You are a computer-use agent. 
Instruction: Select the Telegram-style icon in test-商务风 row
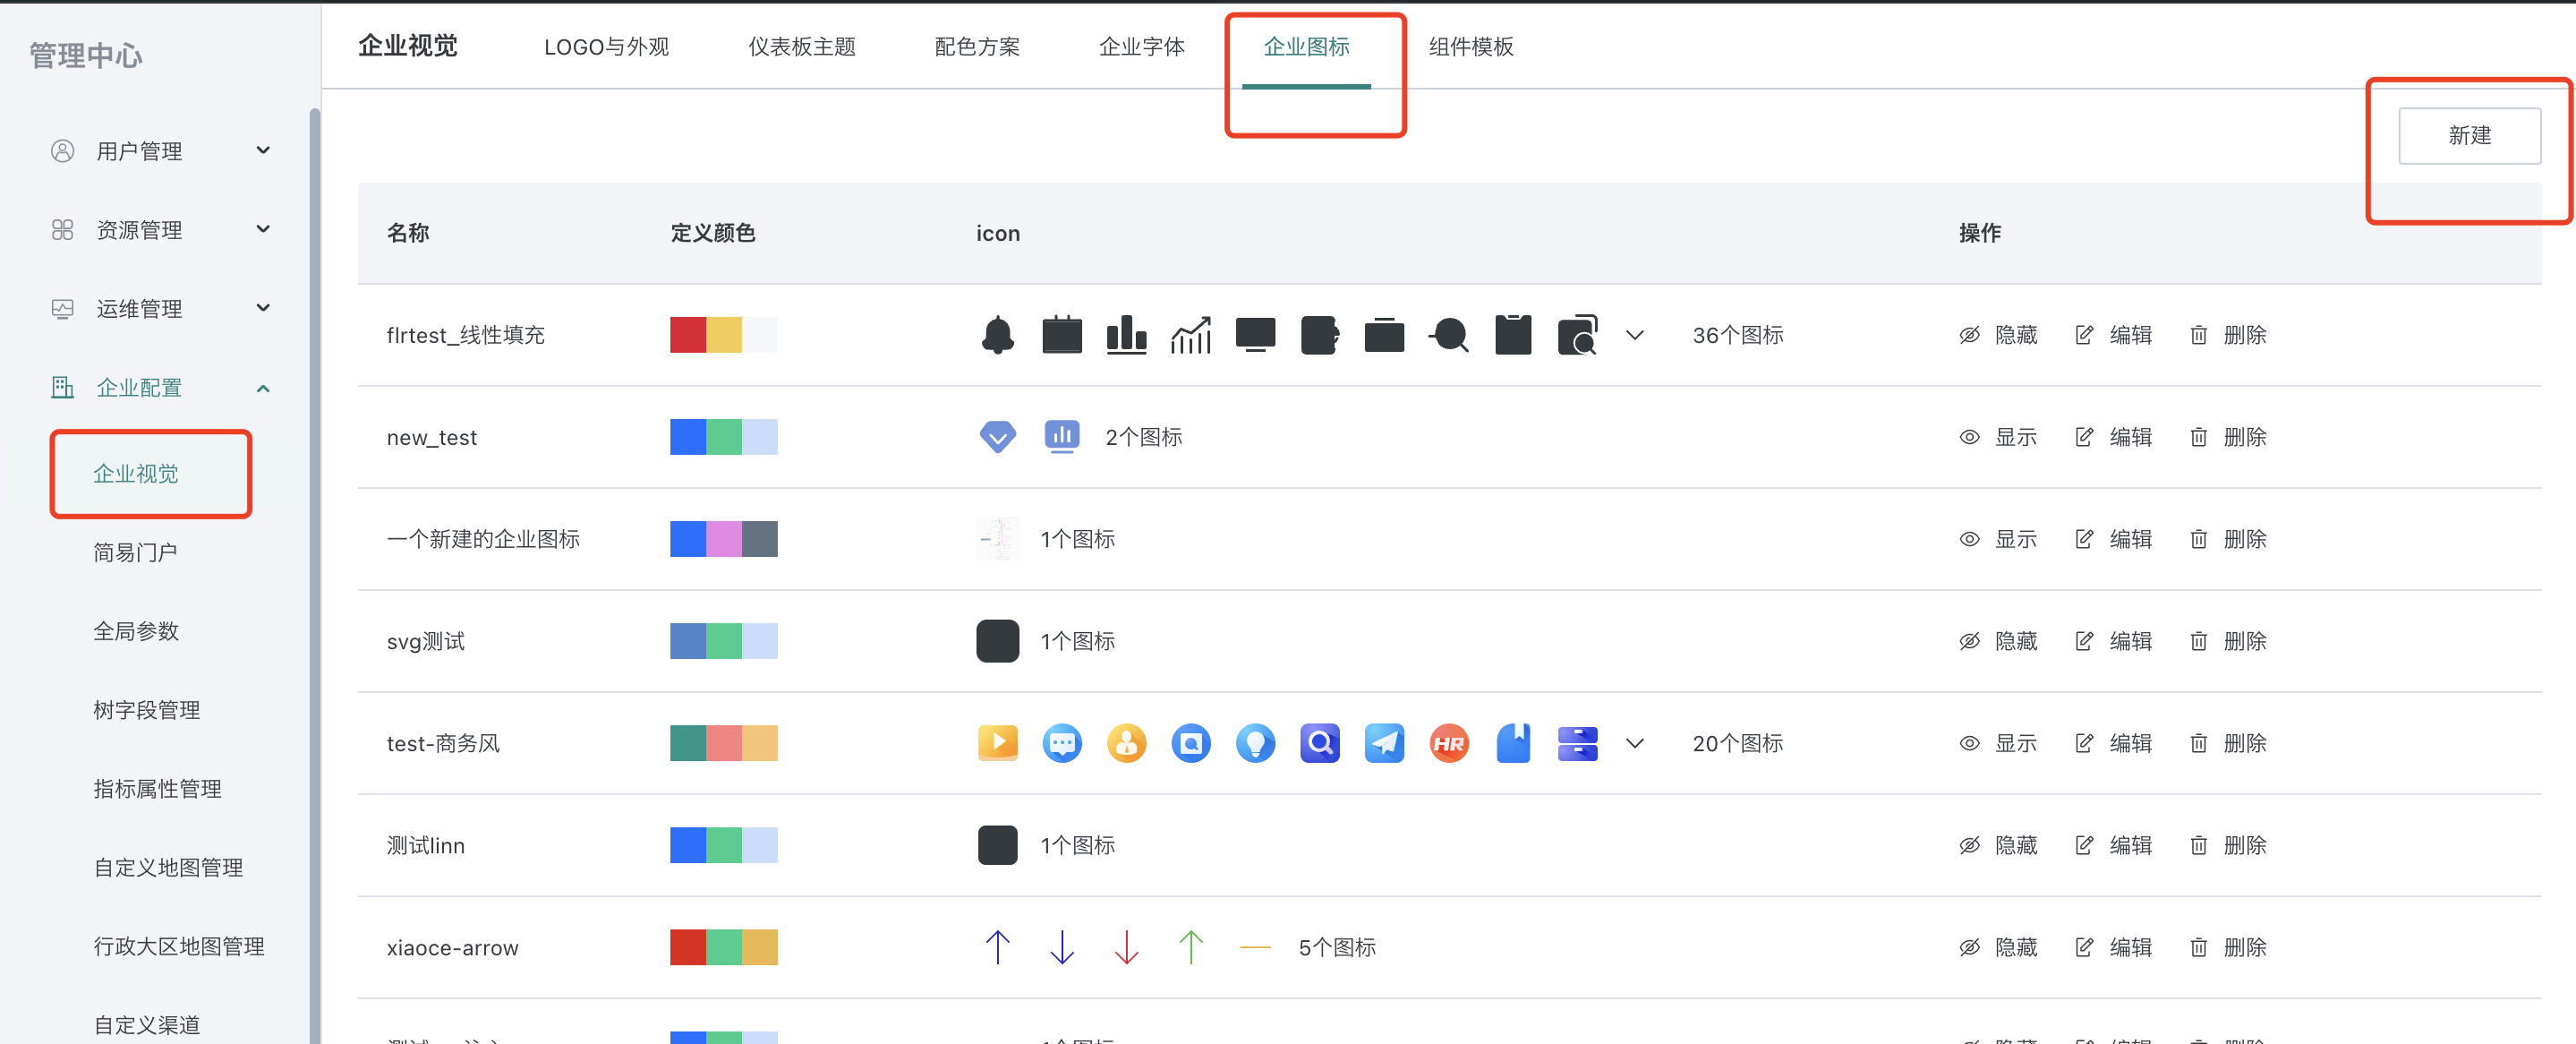[1384, 743]
